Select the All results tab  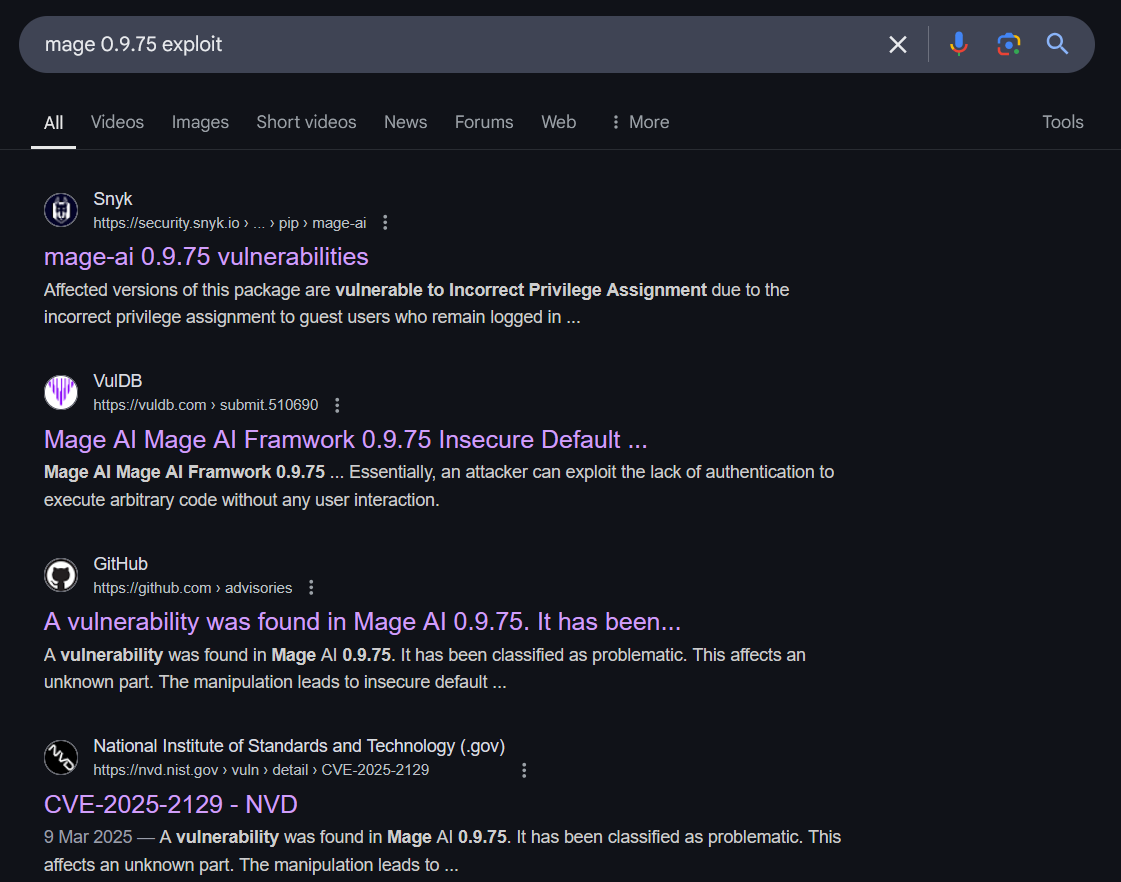click(x=54, y=122)
